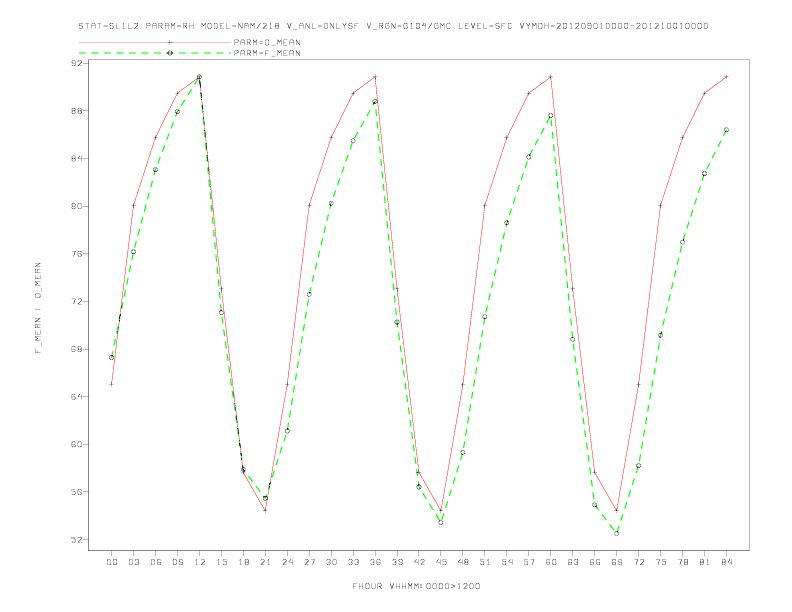Click x-axis hour label 06
Image resolution: width=792 pixels, height=612 pixels.
[x=156, y=562]
